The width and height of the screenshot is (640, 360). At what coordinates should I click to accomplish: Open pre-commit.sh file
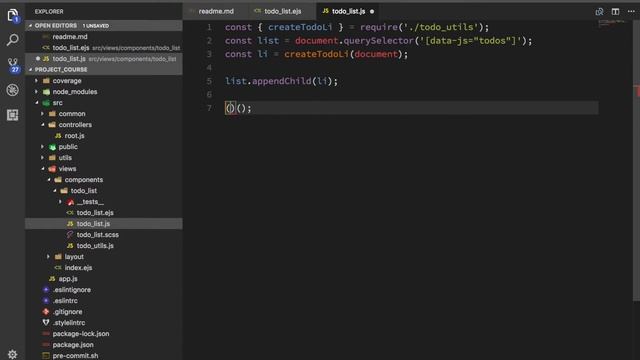[104, 356]
